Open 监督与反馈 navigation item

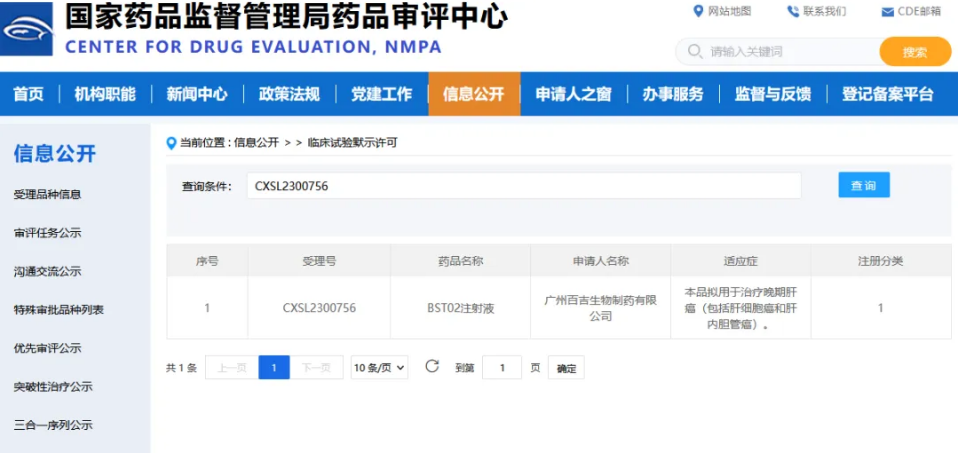point(773,94)
